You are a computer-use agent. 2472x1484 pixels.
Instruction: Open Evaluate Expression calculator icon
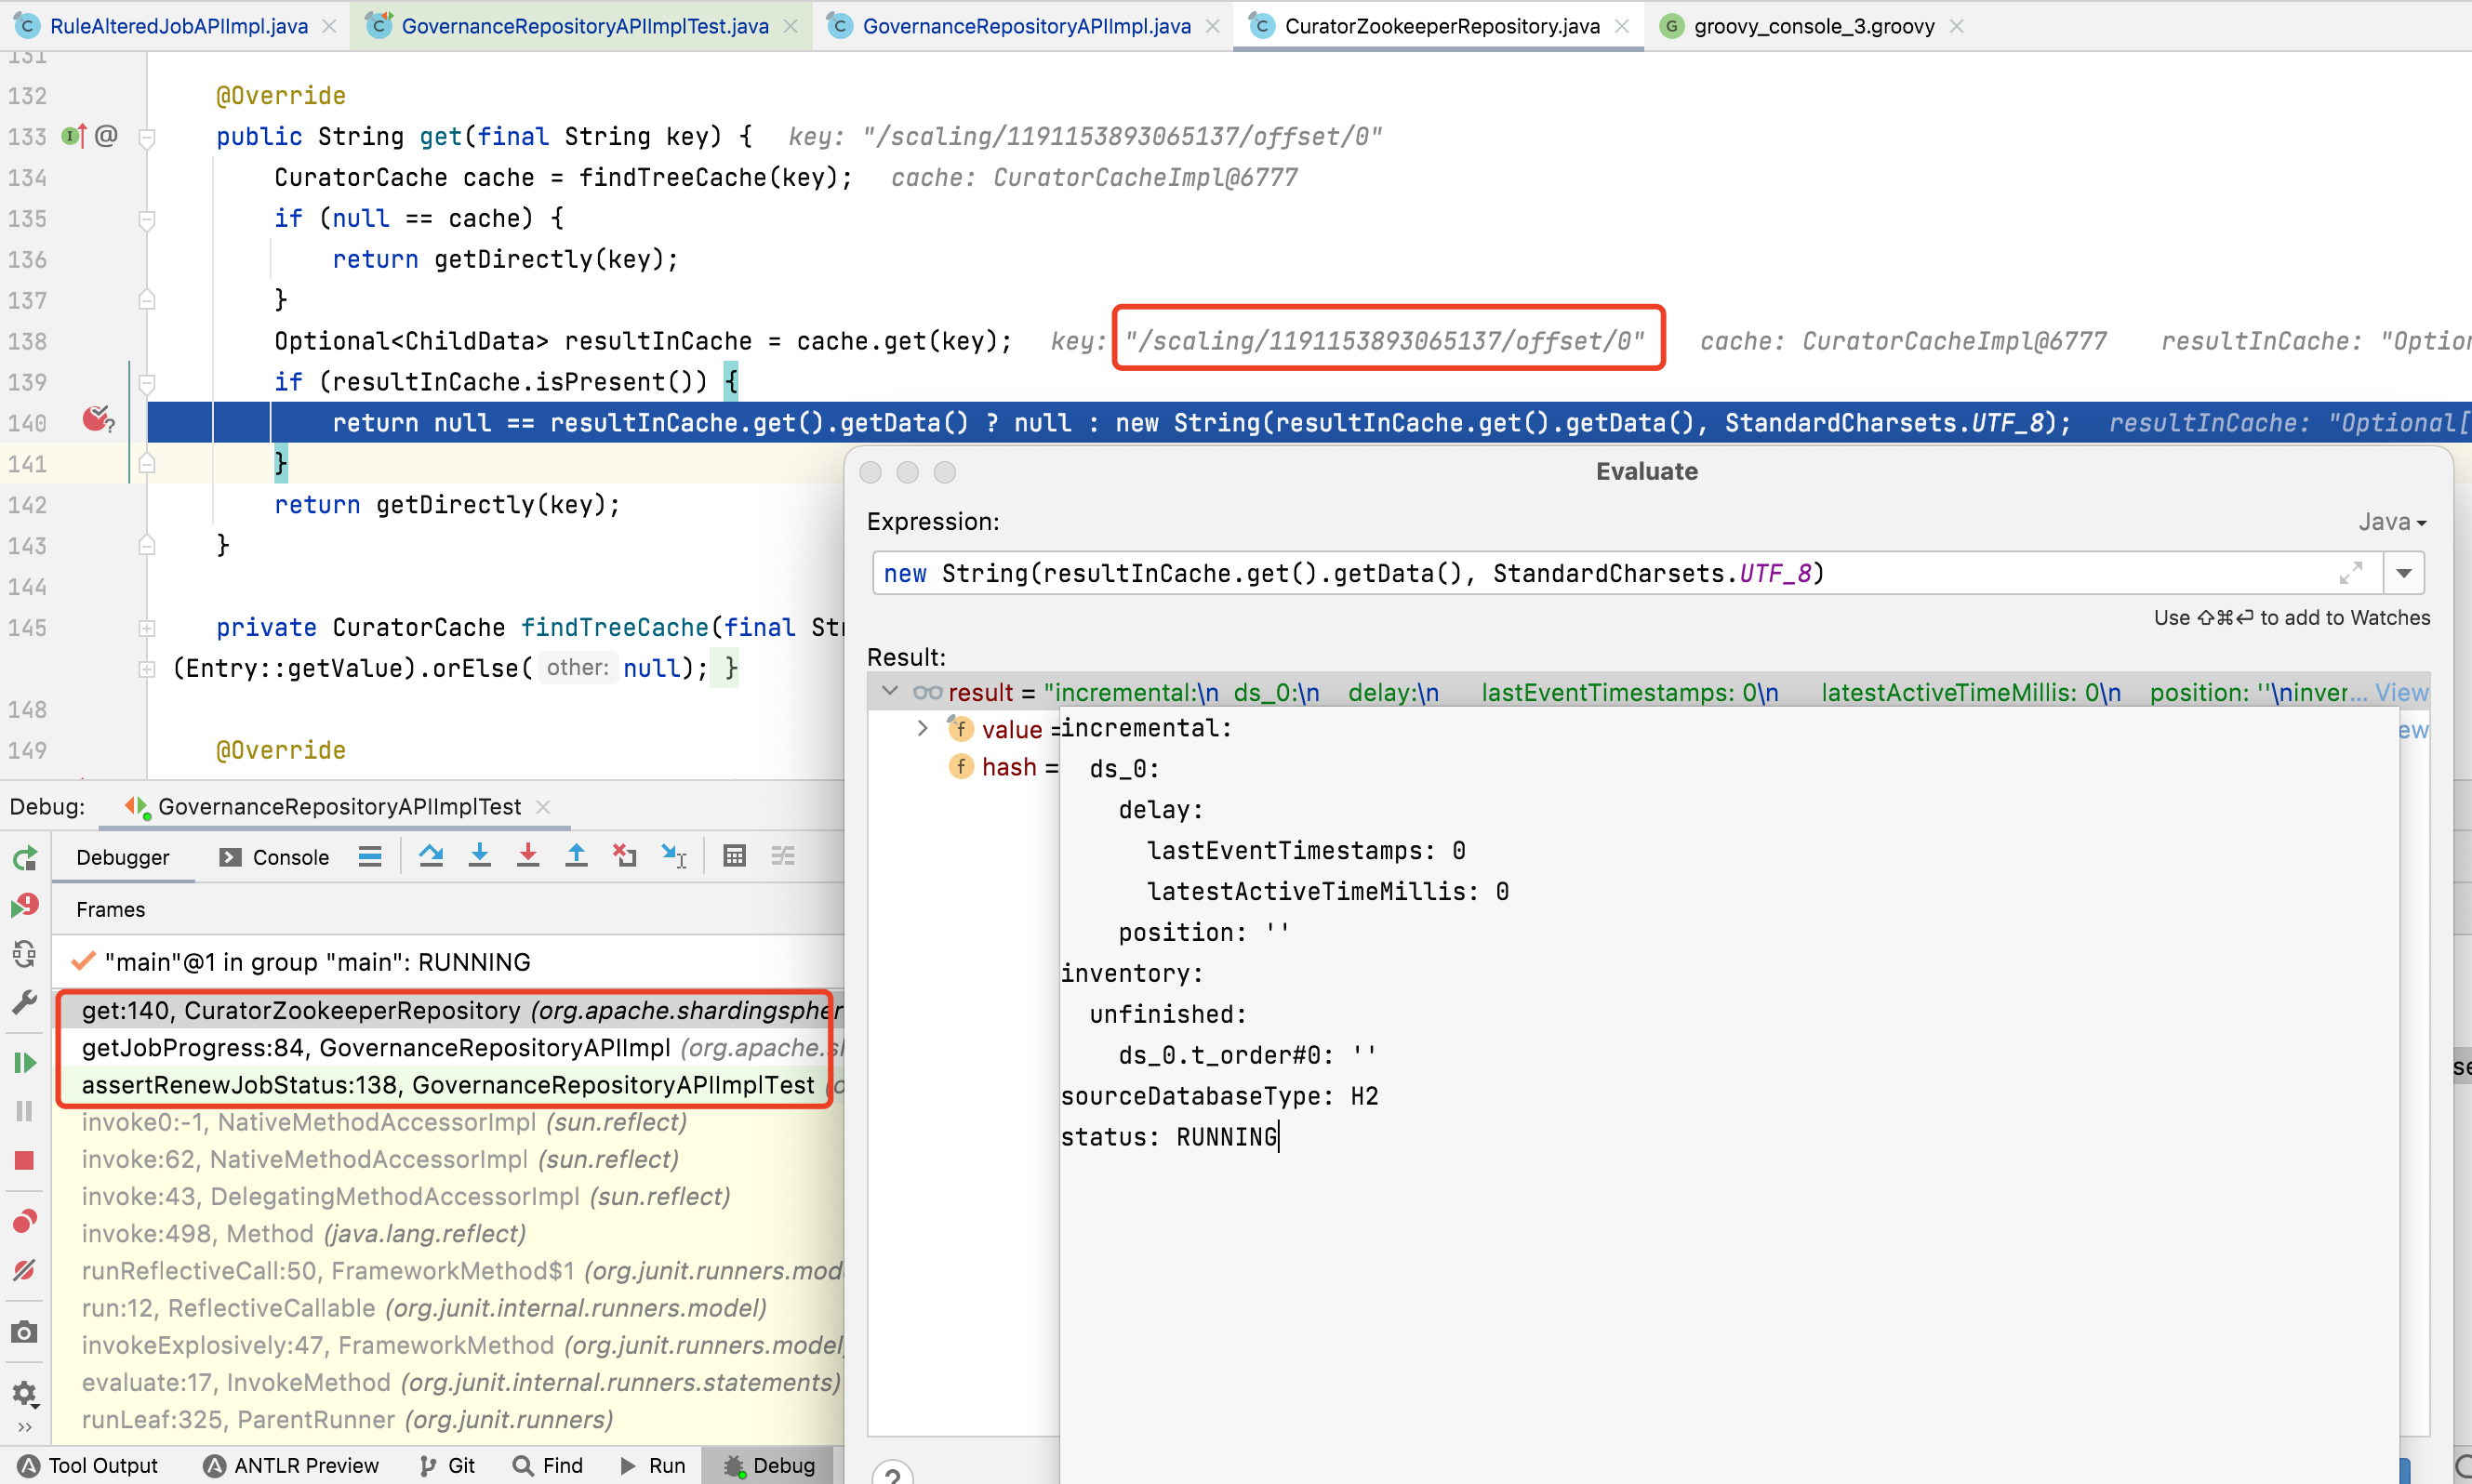coord(735,856)
